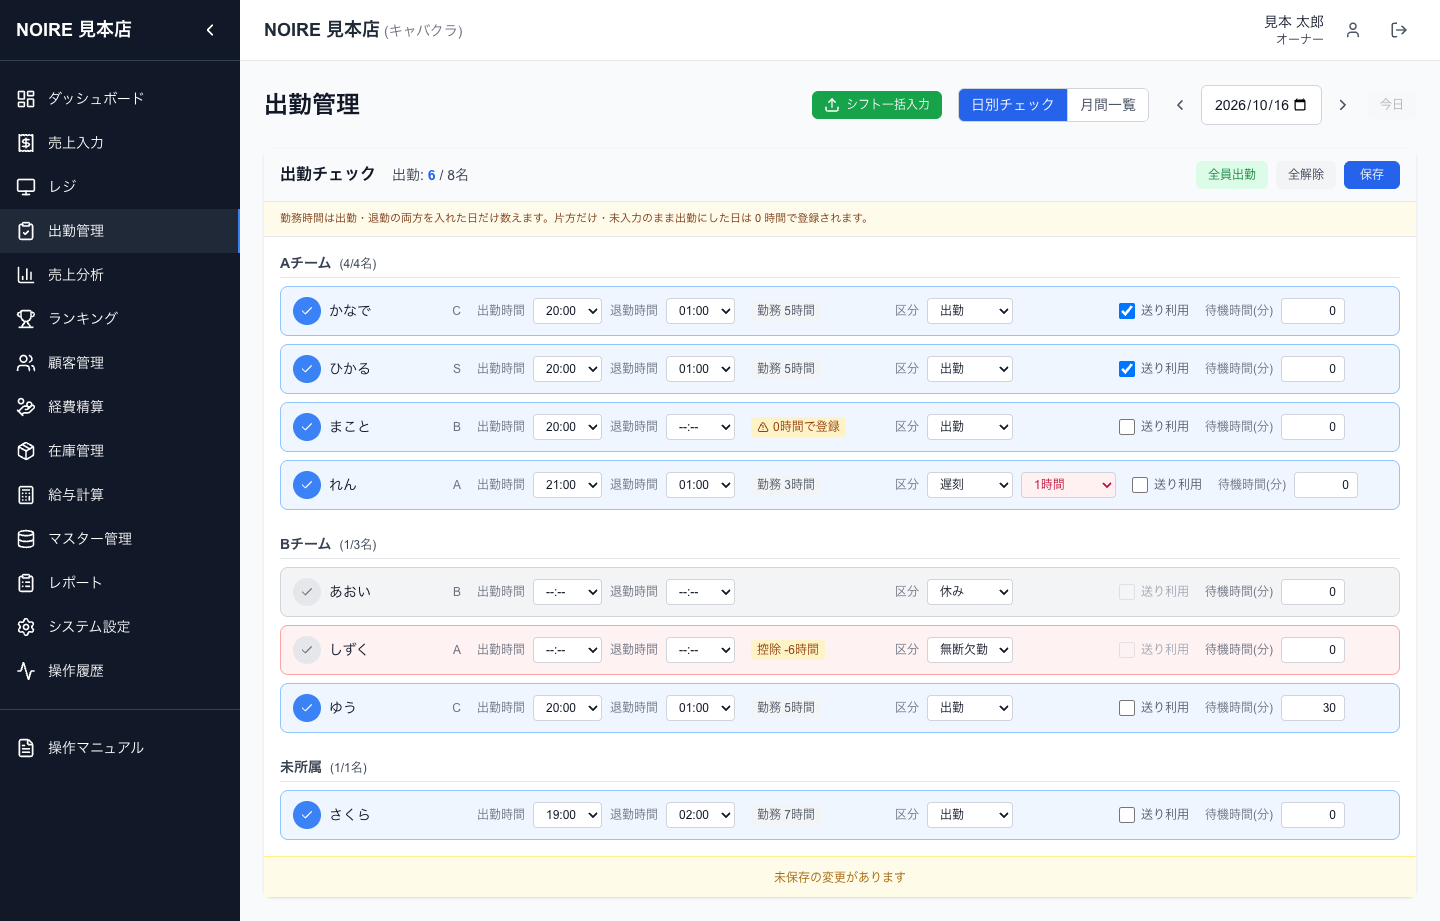Go to previous day arrow
The height and width of the screenshot is (921, 1440).
(x=1180, y=105)
